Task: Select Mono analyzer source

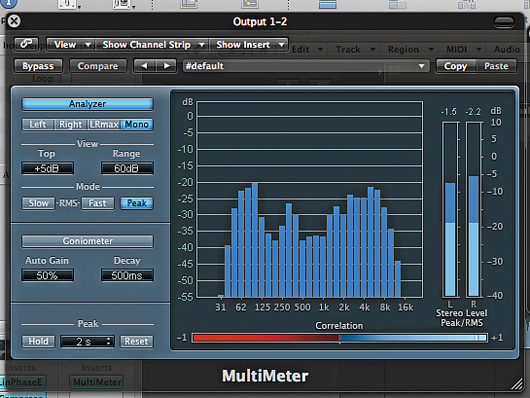Action: 137,124
